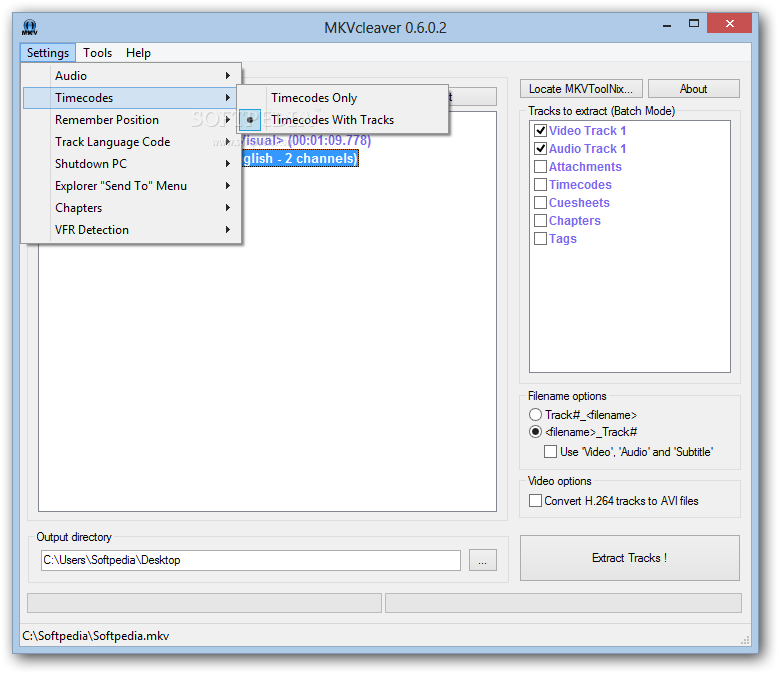Expand the Audio submenu
This screenshot has height=674, width=779.
[132, 75]
